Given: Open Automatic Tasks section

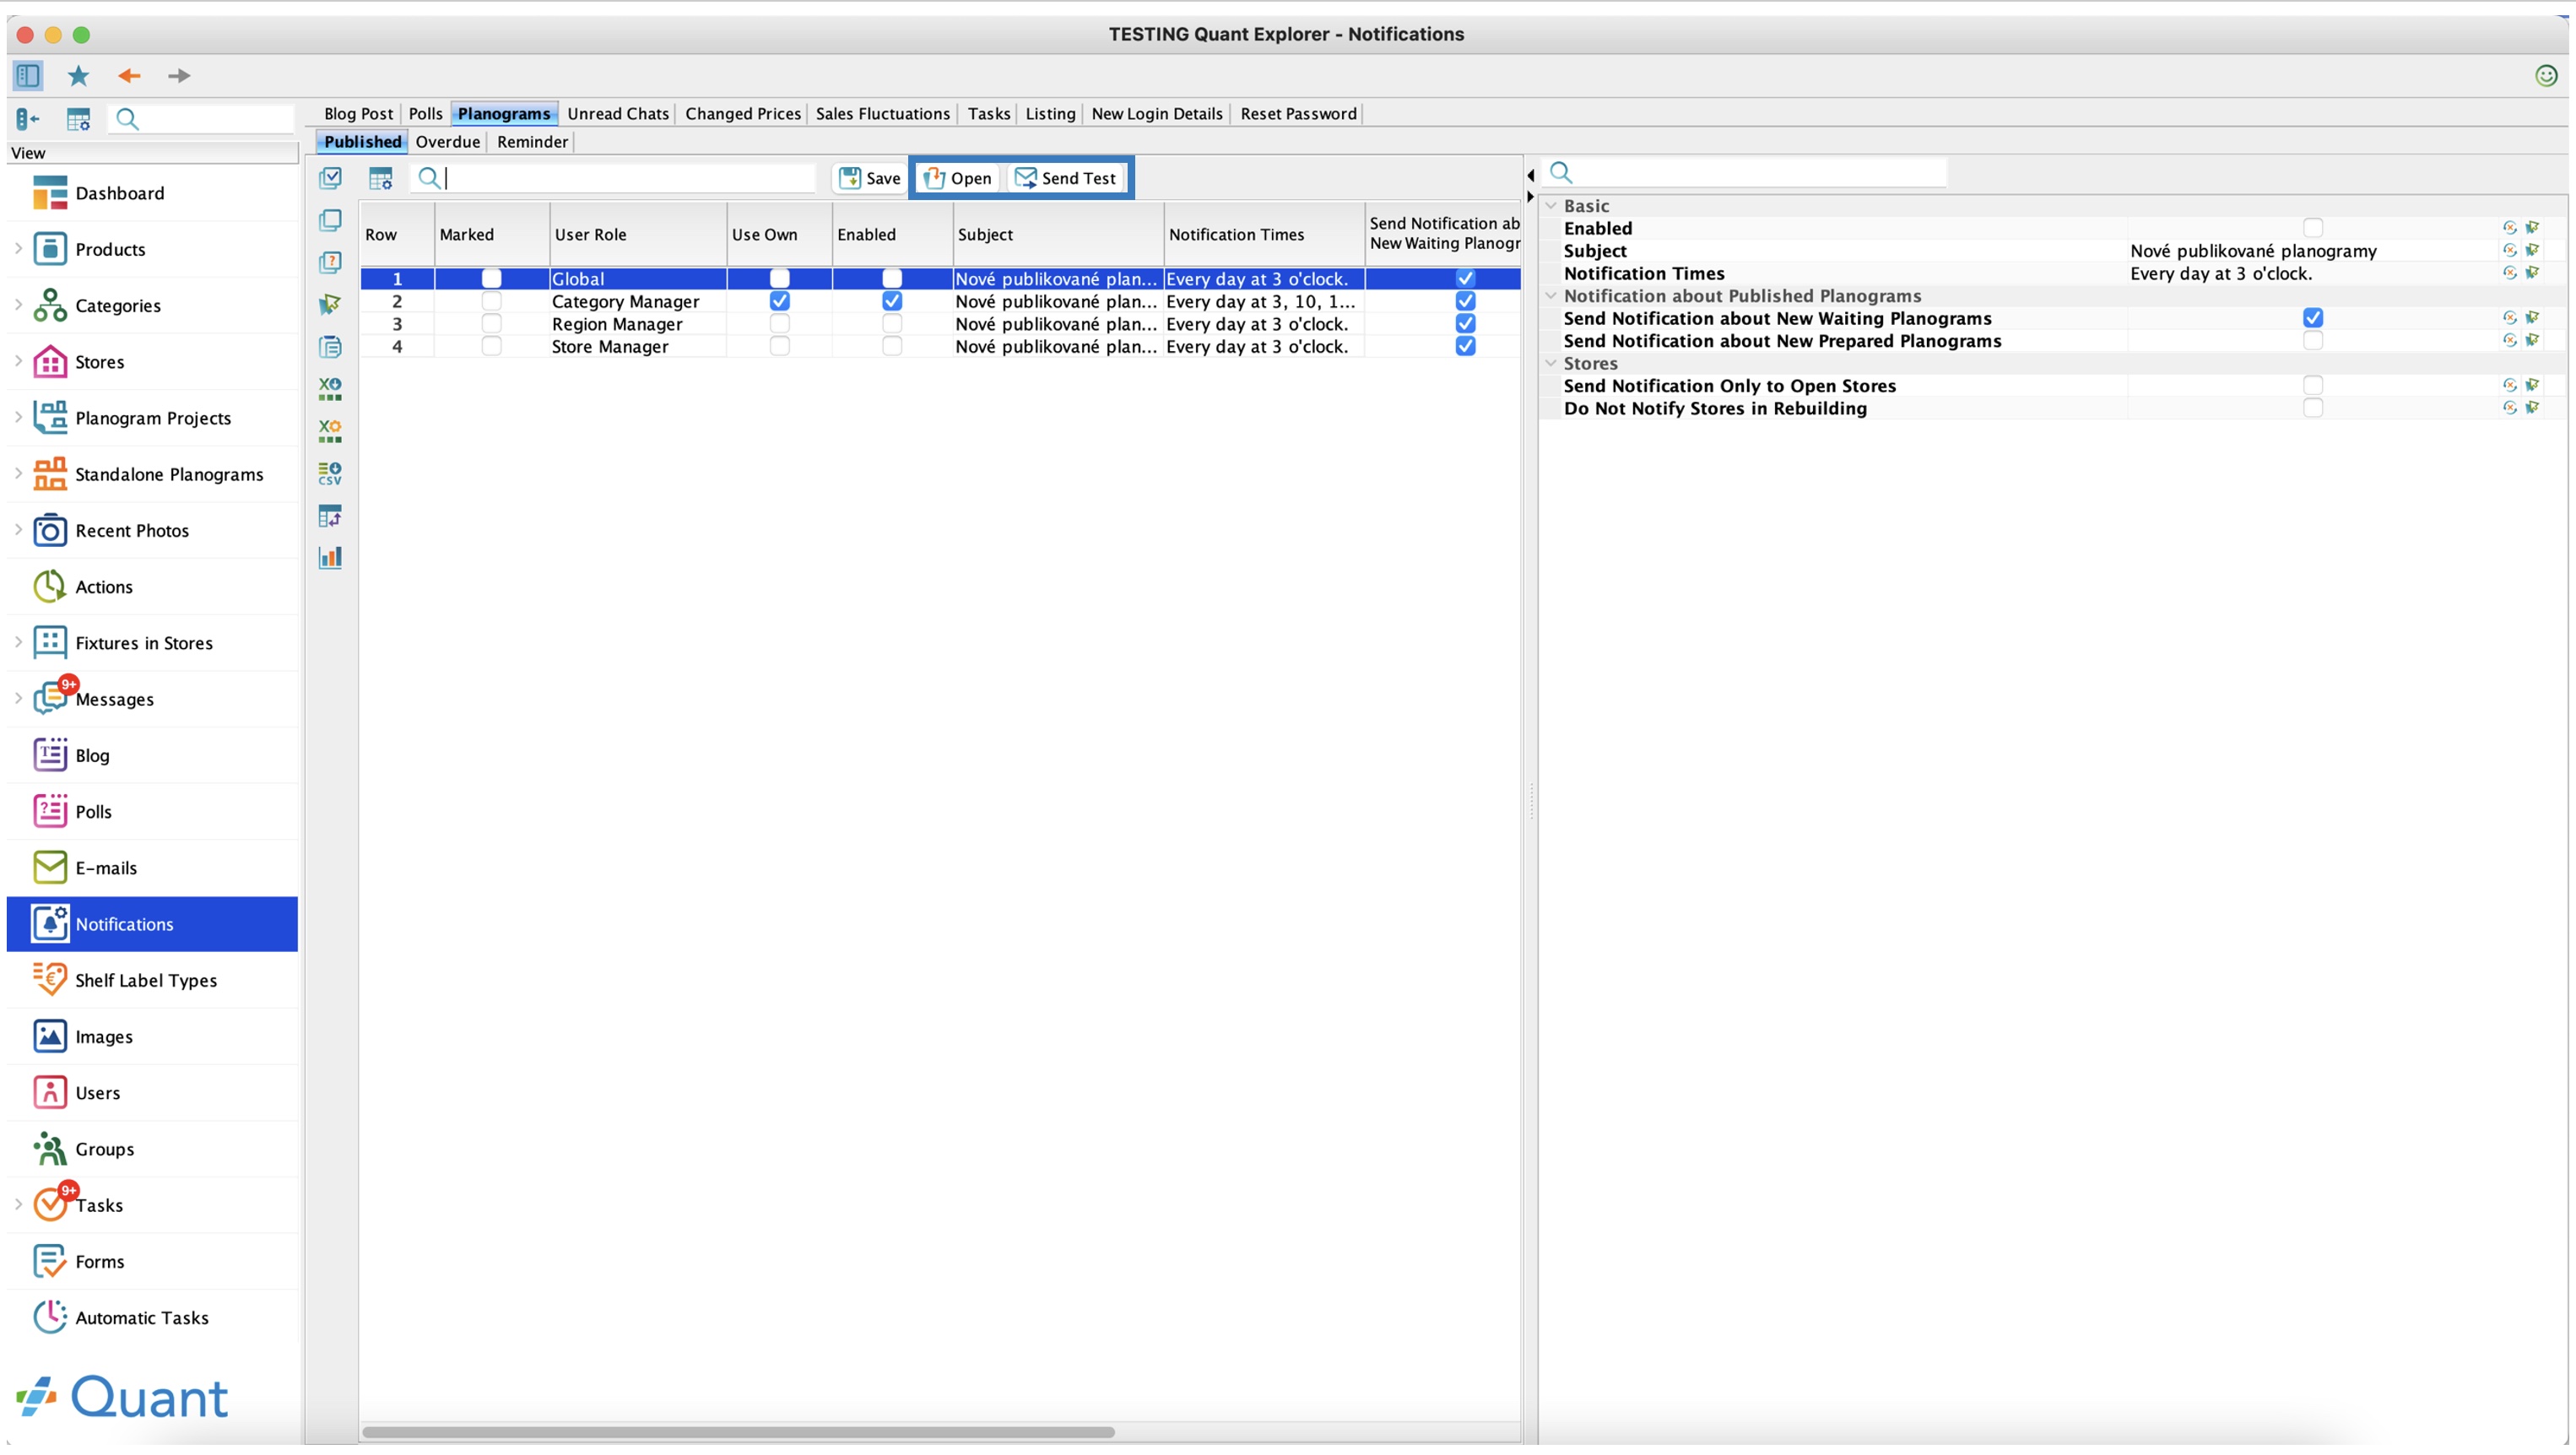Looking at the screenshot, I should pyautogui.click(x=152, y=1318).
